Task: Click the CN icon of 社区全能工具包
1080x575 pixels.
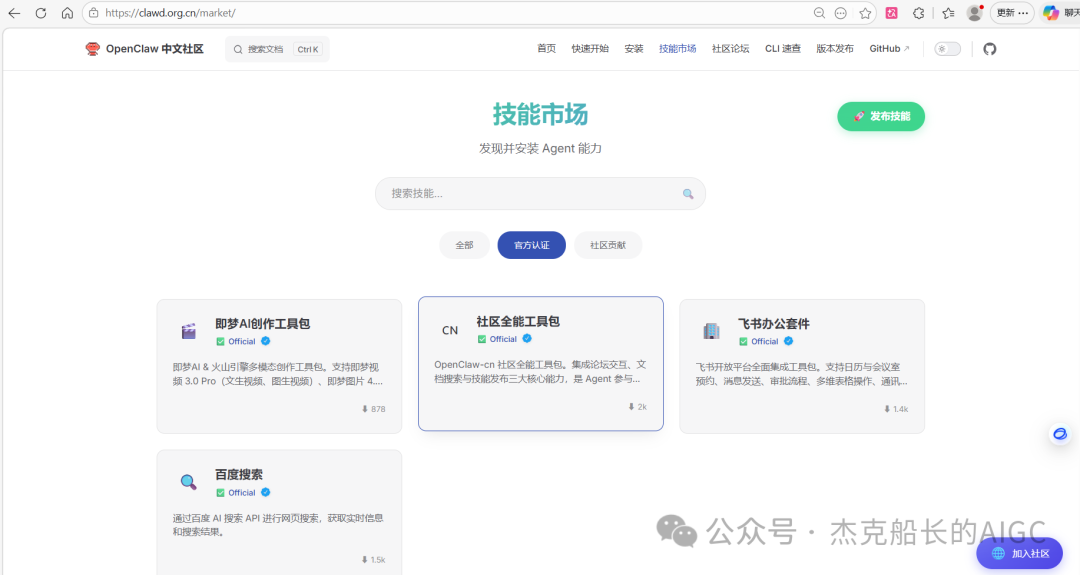Action: [x=450, y=331]
